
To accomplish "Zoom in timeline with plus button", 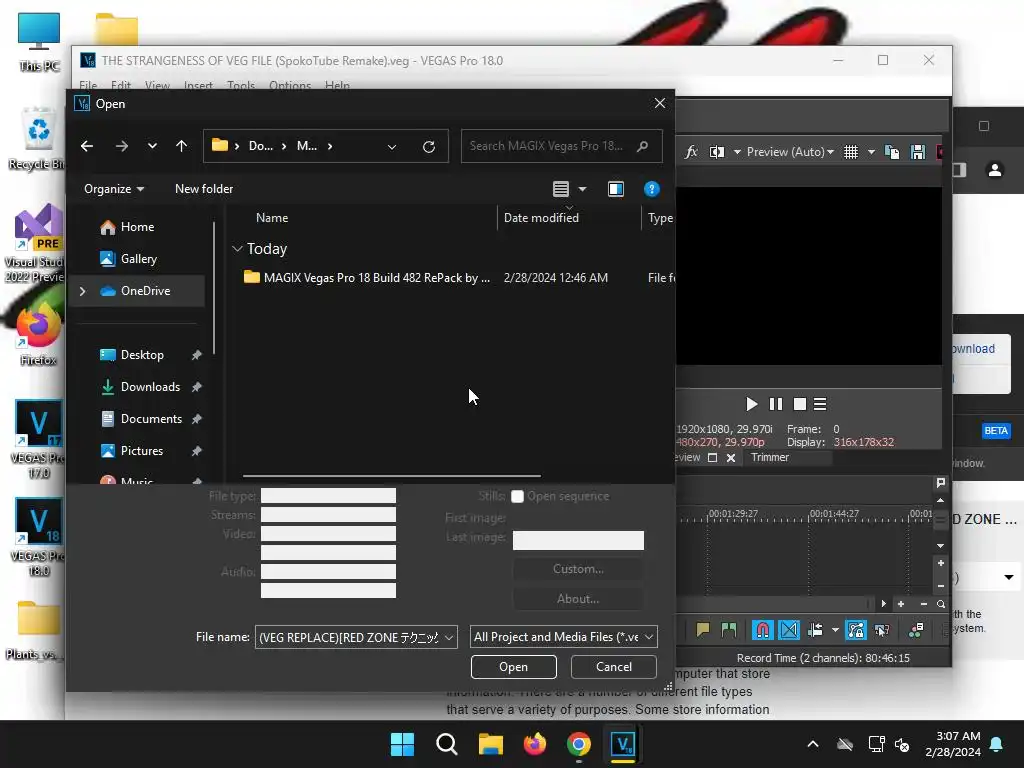I will point(901,604).
